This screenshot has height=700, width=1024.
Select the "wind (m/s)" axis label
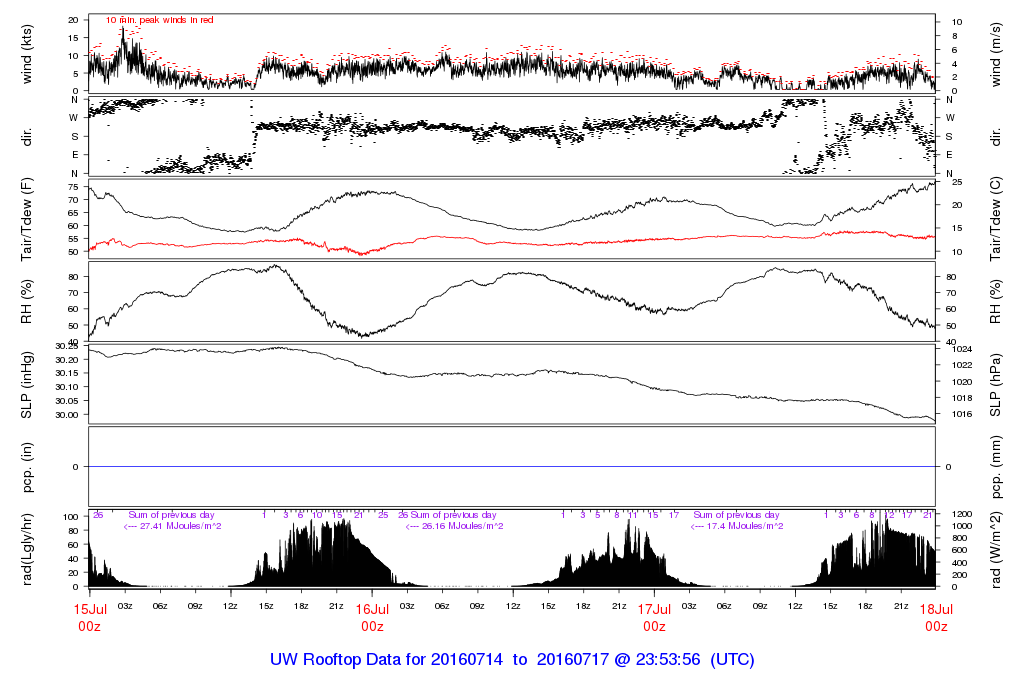click(995, 54)
